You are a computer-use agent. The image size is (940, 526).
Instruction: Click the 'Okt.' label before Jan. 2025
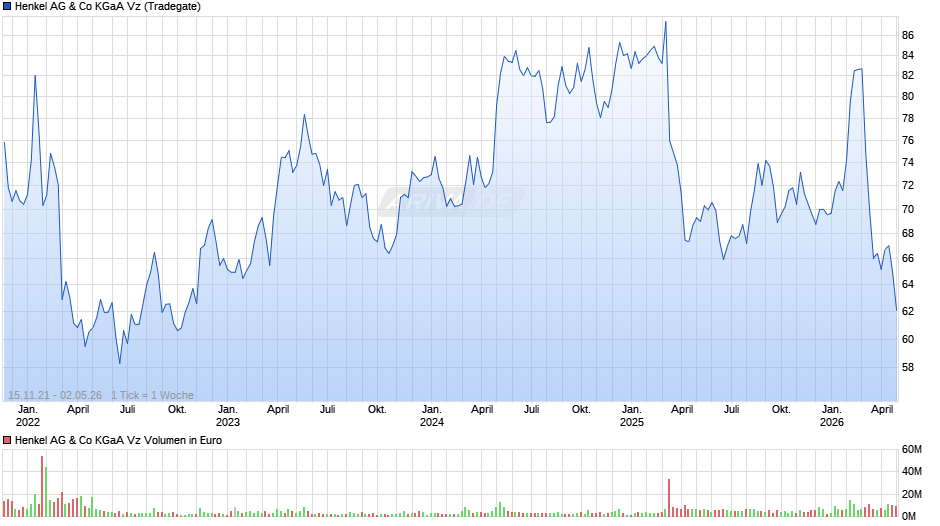pos(582,410)
